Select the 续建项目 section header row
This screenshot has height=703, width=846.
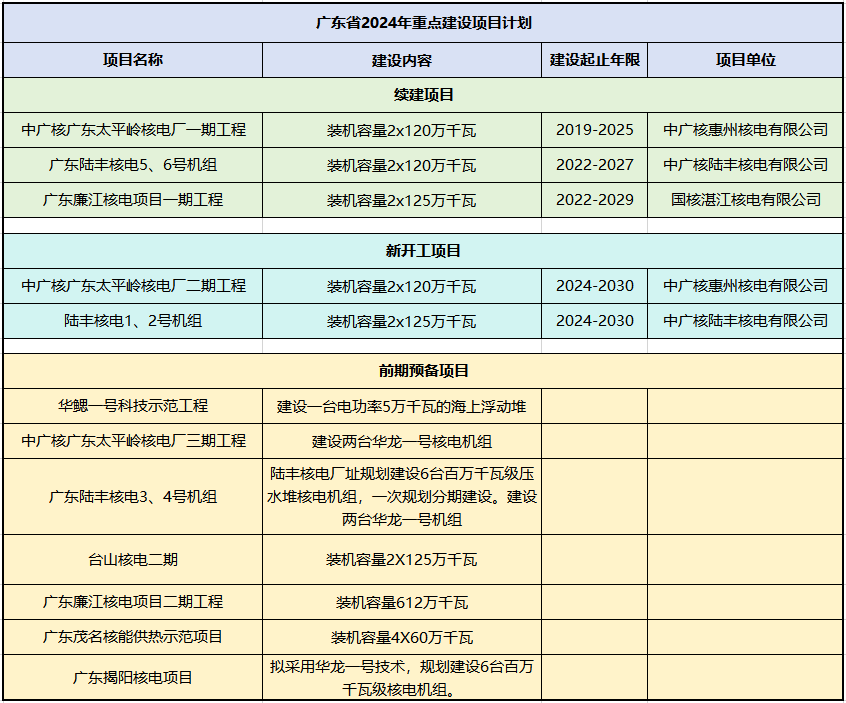tap(423, 95)
